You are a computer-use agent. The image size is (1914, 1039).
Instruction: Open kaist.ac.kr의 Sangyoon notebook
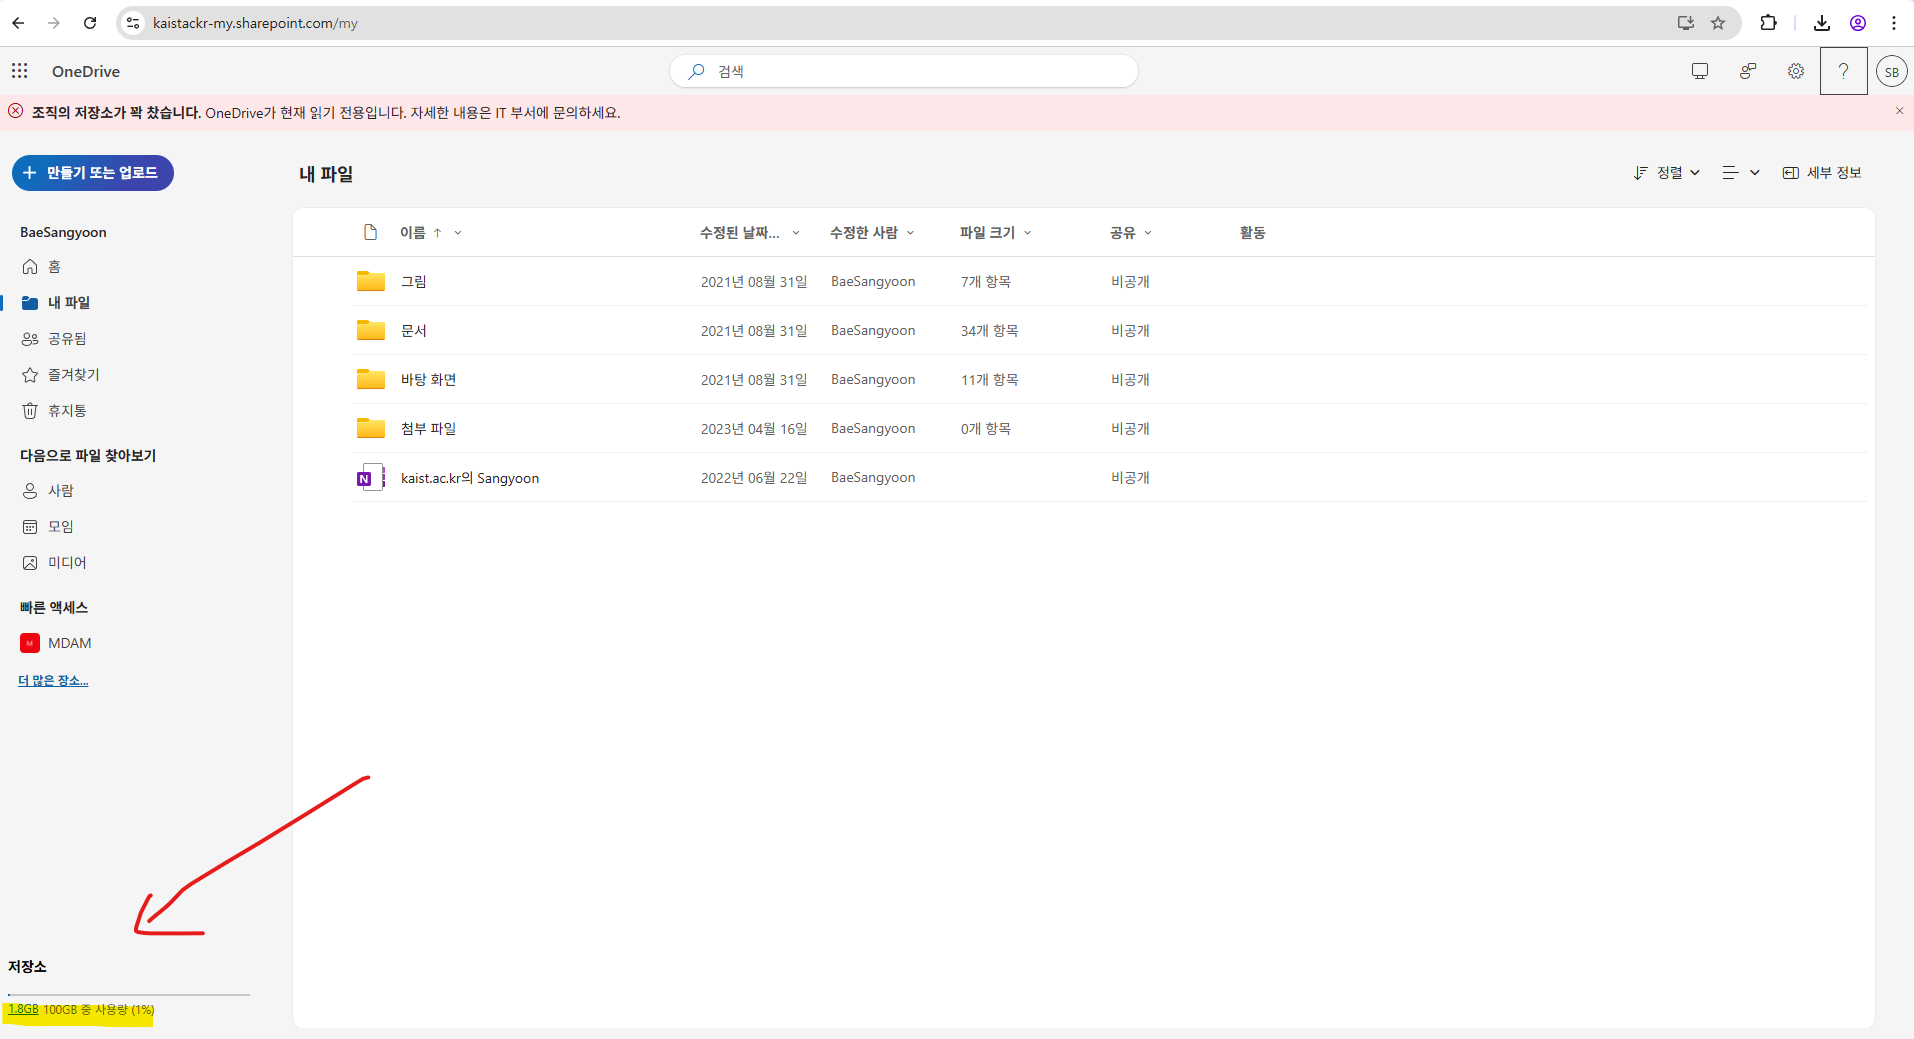(470, 478)
